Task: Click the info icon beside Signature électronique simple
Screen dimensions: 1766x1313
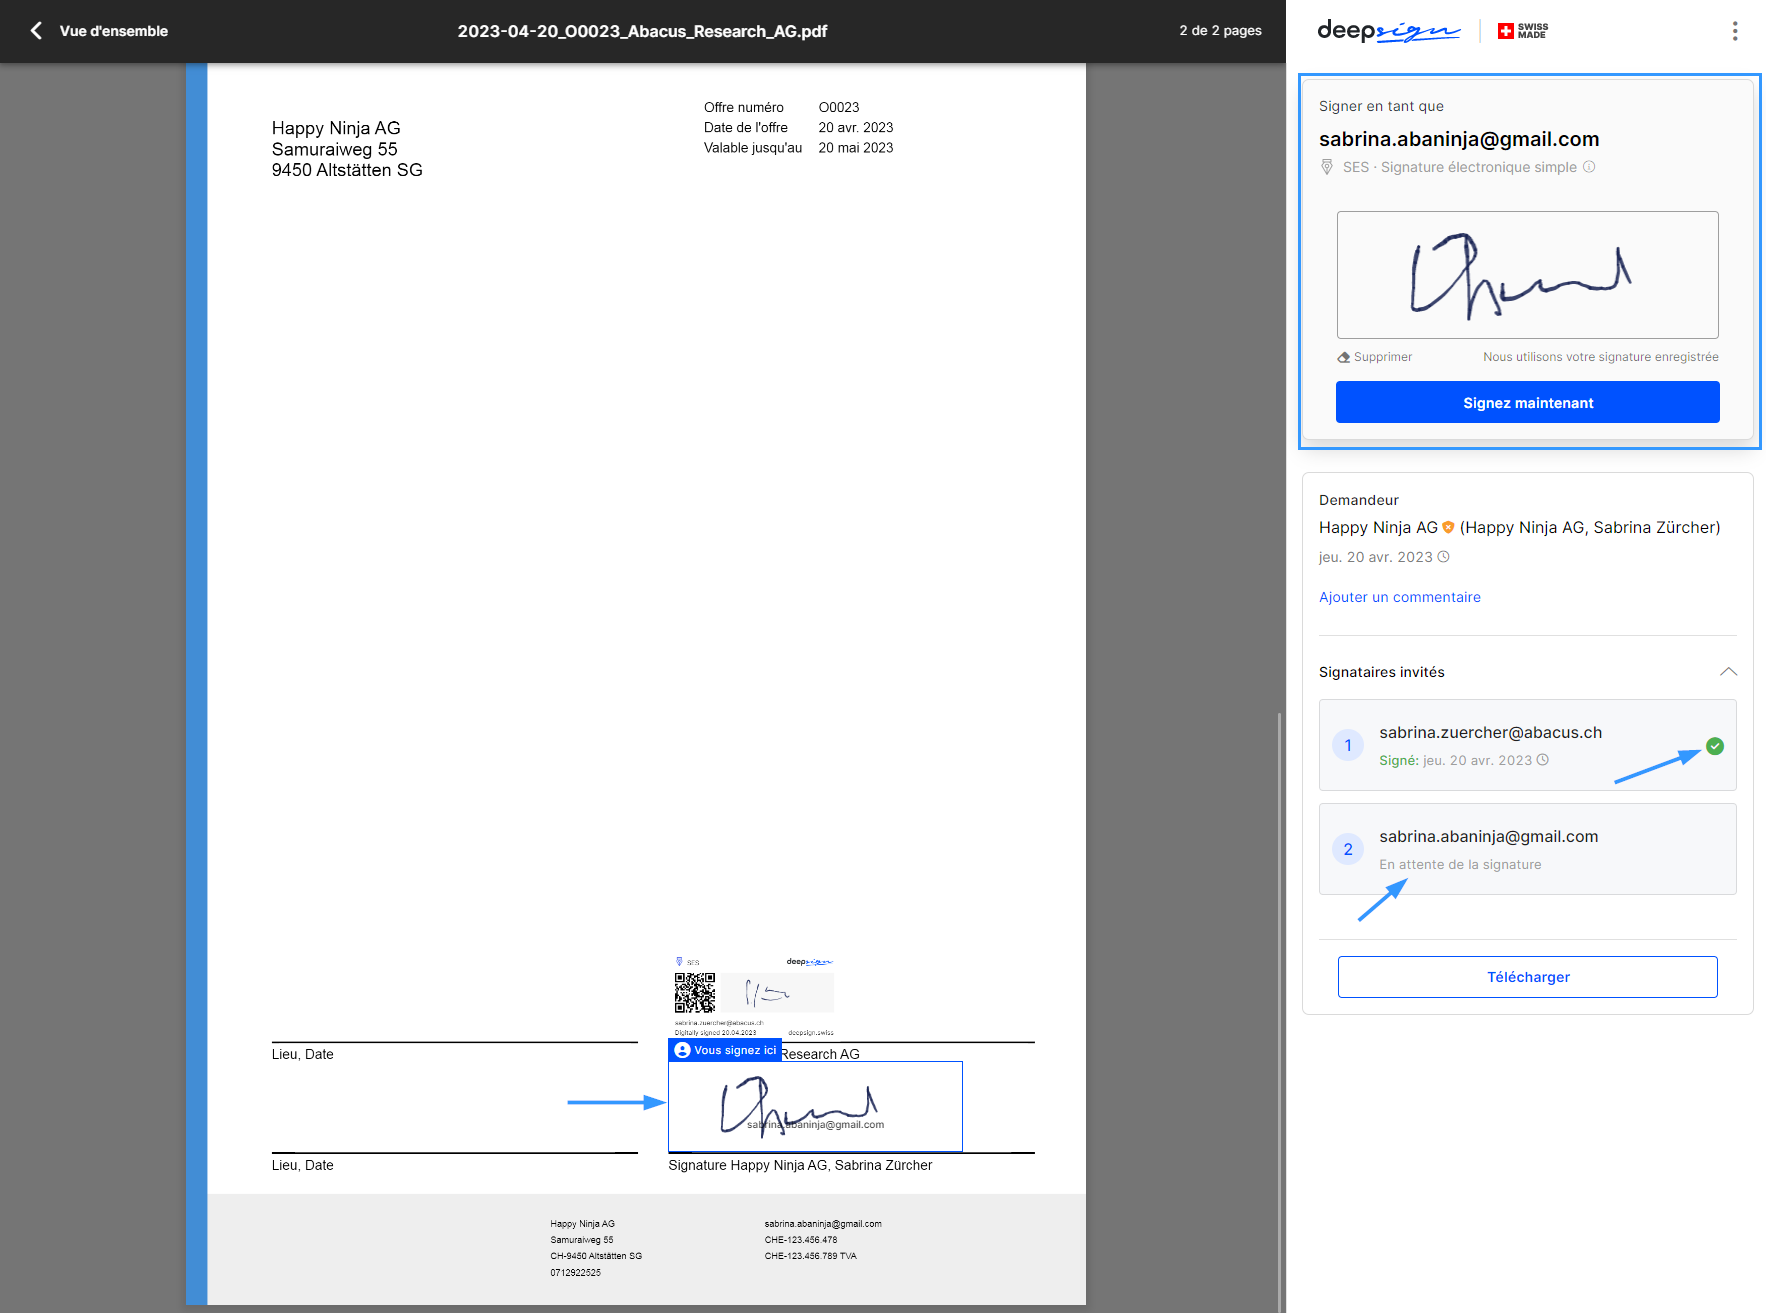Action: pyautogui.click(x=1589, y=167)
